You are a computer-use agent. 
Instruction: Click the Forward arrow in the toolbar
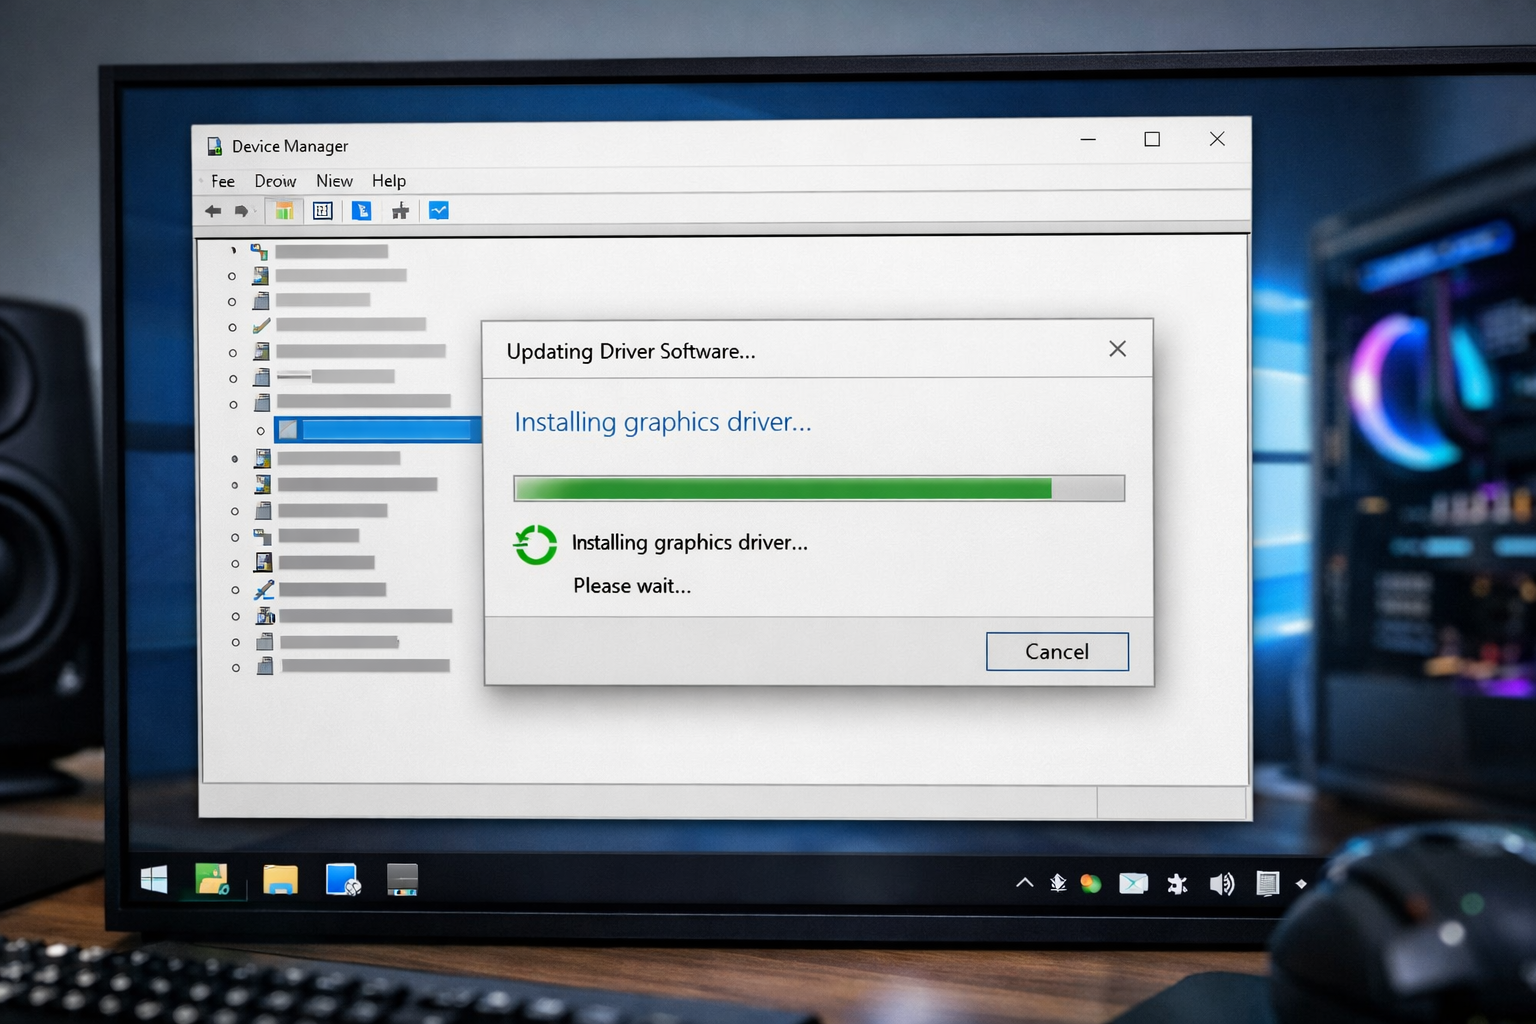(x=241, y=211)
